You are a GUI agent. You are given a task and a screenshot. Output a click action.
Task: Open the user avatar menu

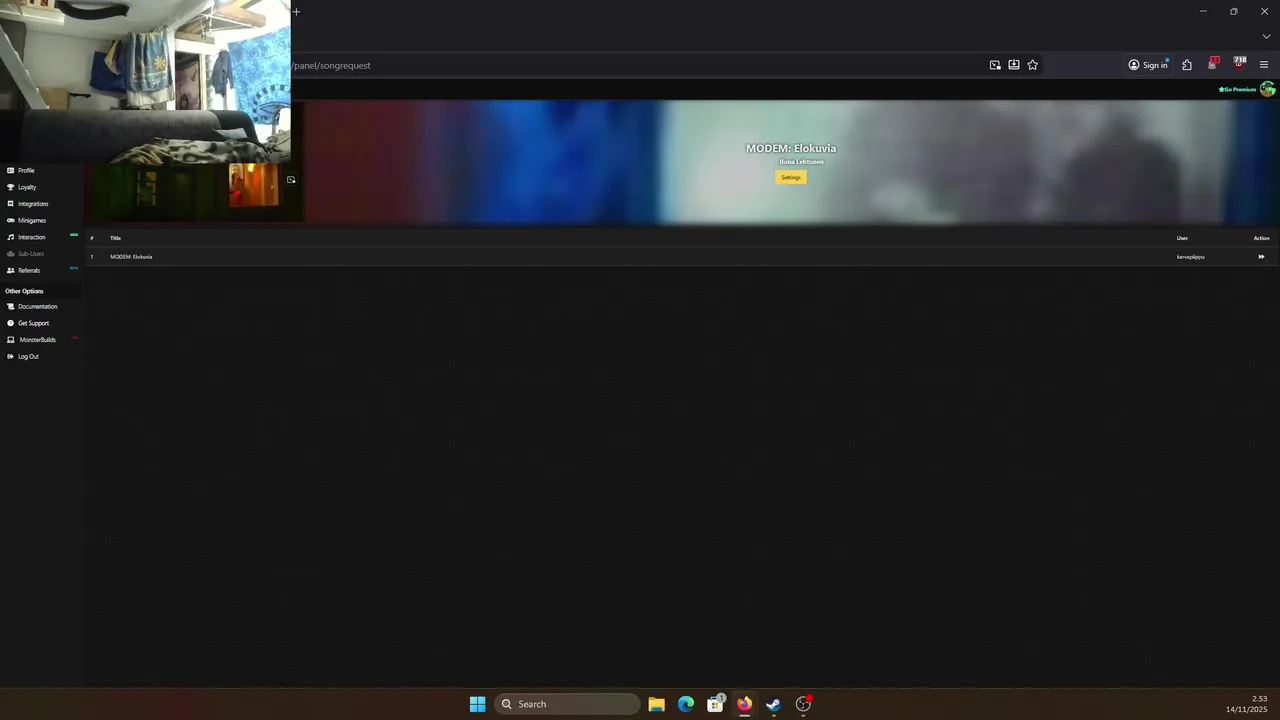click(1268, 89)
